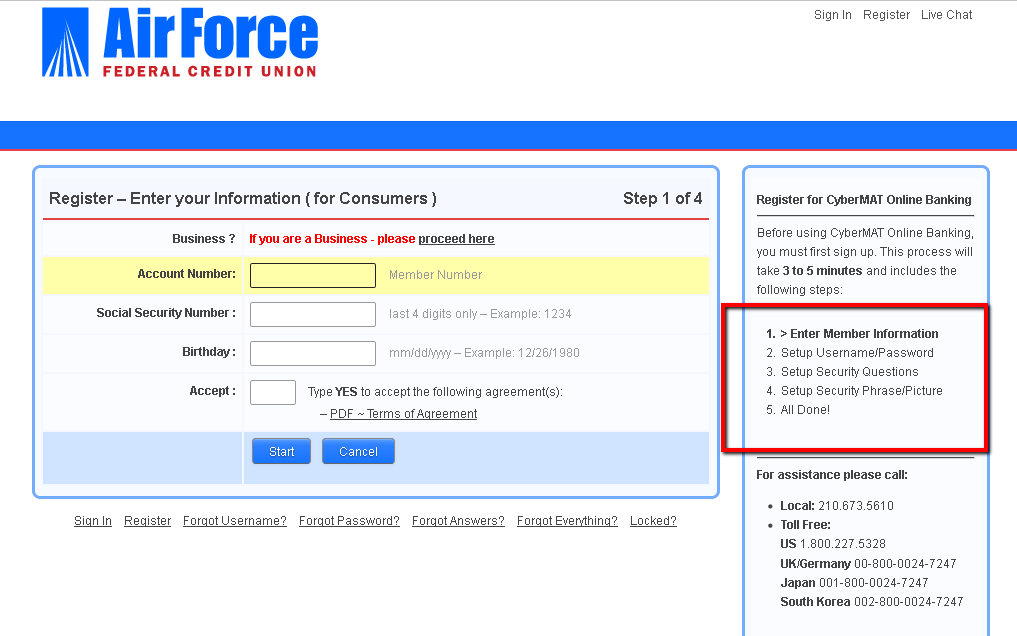Open the PDF Terms of Agreement

click(x=403, y=414)
